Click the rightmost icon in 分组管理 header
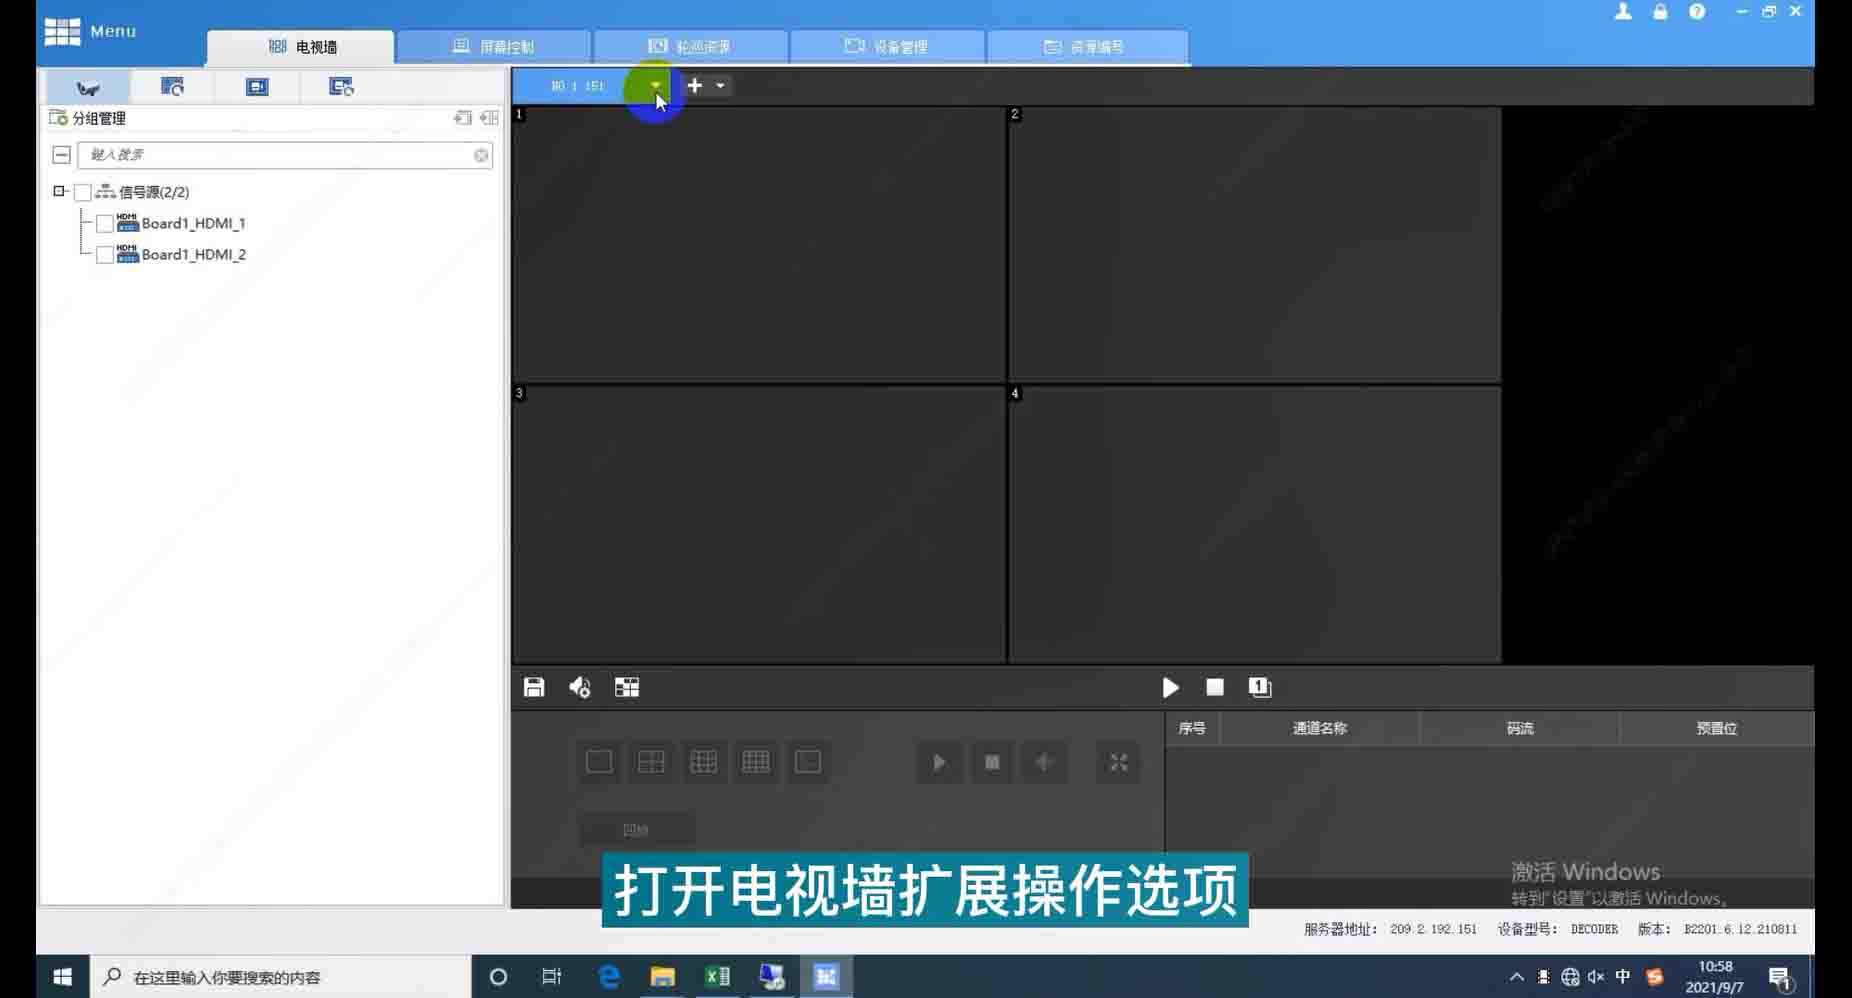Screen dimensions: 1852x998 click(x=489, y=117)
